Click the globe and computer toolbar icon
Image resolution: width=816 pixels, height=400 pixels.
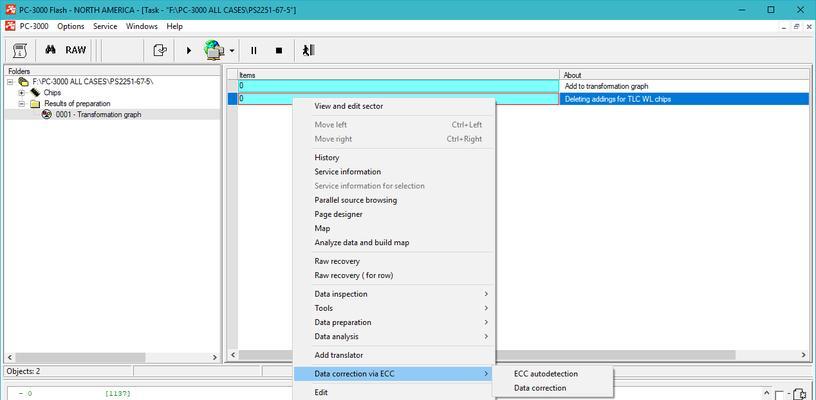[x=213, y=50]
